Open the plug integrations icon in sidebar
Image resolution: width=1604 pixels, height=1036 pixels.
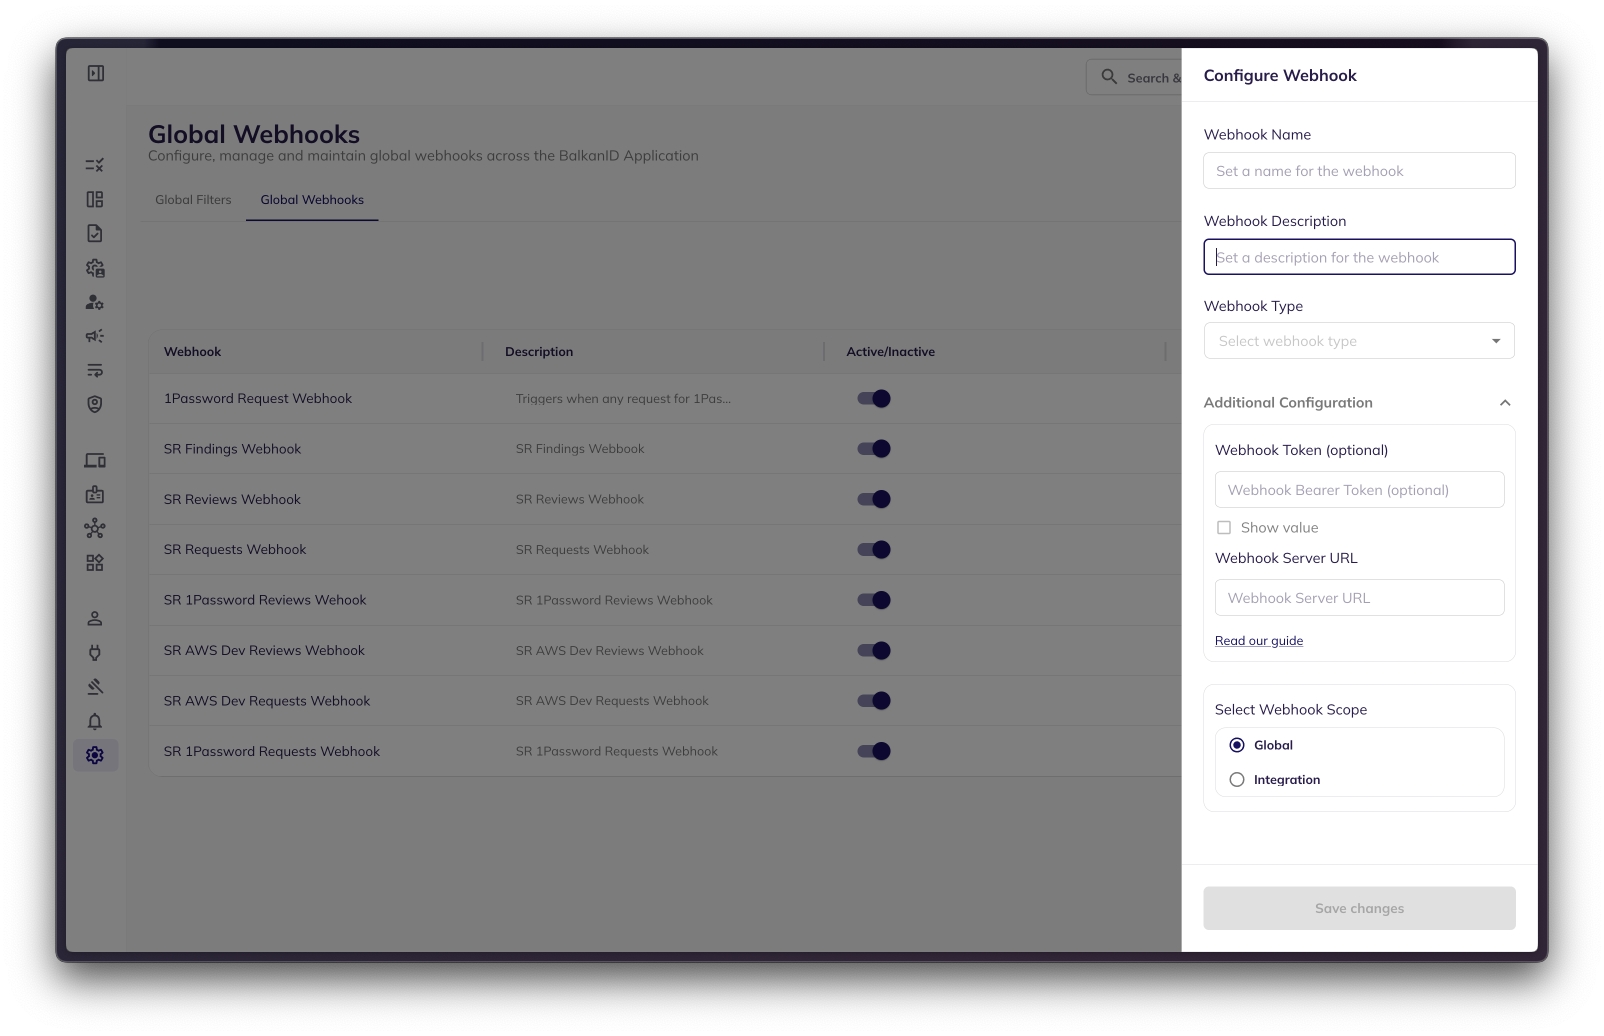(x=95, y=653)
